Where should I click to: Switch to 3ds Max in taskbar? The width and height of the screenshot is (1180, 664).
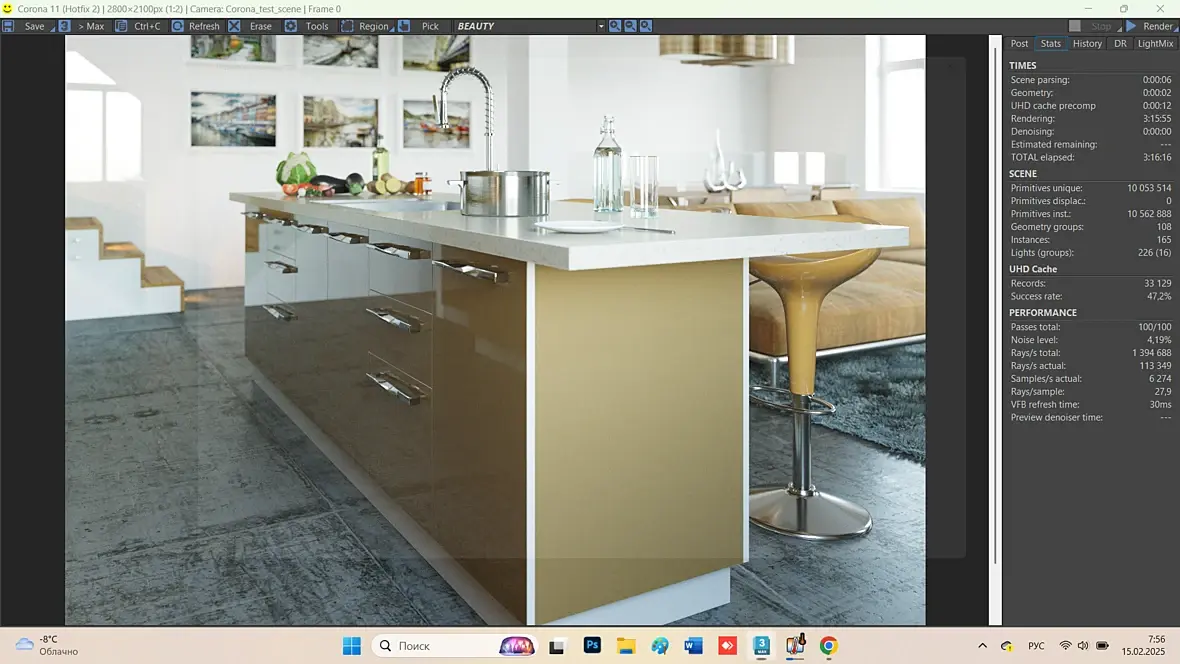pos(762,646)
